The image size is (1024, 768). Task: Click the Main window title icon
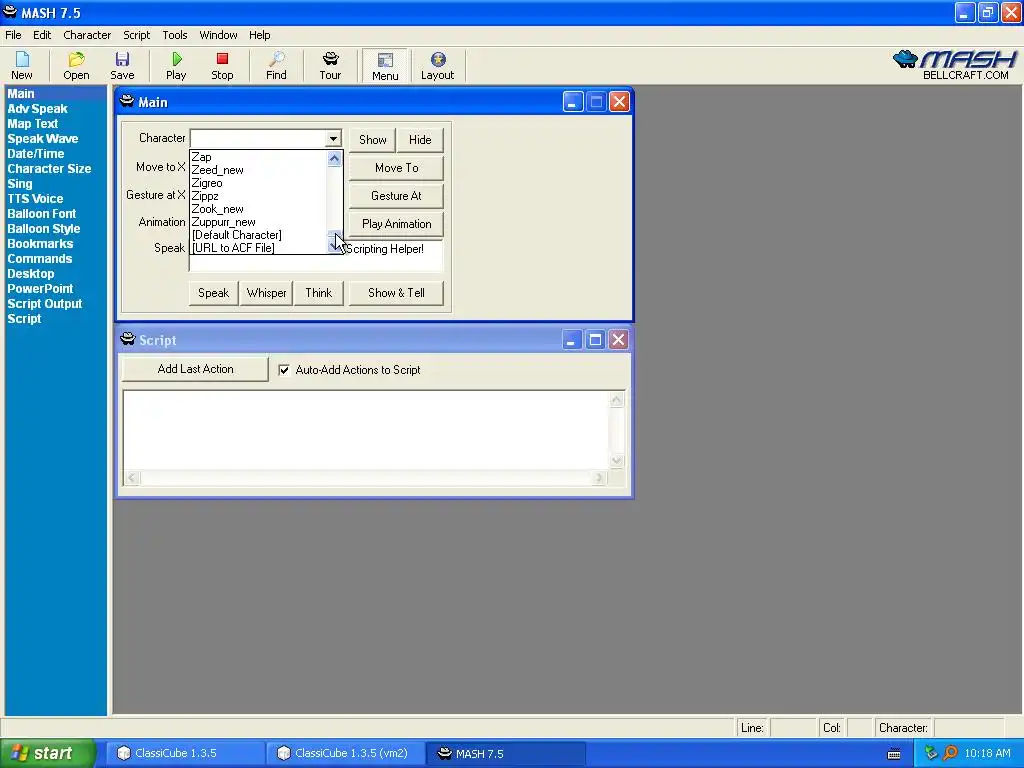pyautogui.click(x=127, y=101)
